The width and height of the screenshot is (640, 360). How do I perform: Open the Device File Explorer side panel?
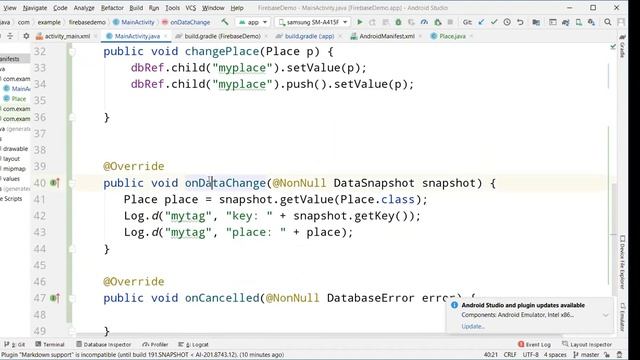point(622,262)
